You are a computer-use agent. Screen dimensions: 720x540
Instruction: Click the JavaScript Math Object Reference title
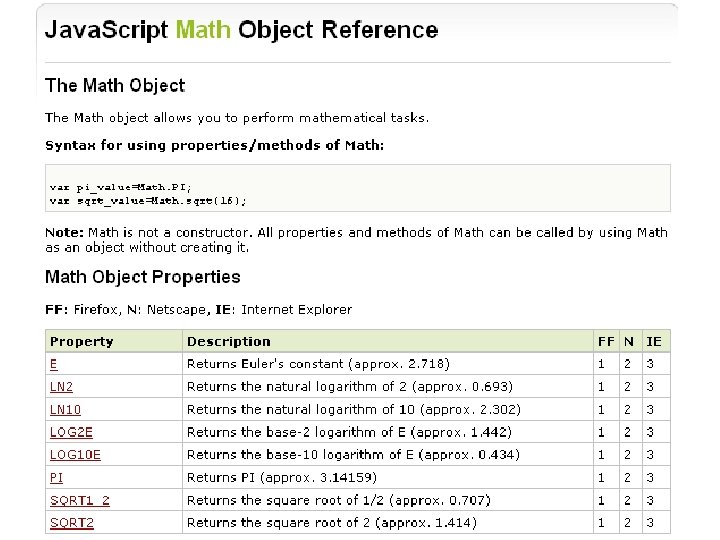tap(241, 30)
